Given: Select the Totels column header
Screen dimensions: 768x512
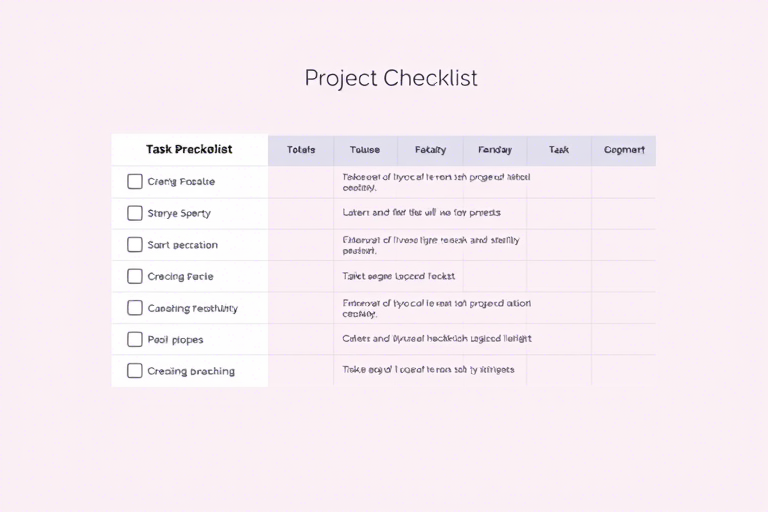Looking at the screenshot, I should tap(301, 150).
